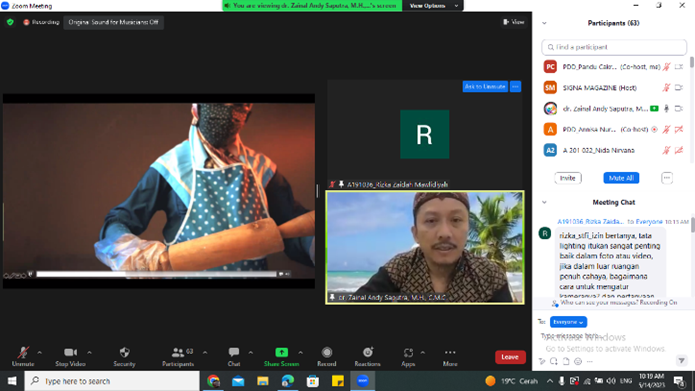Open three-dots menu on Rizka's video tile
This screenshot has height=391, width=695.
[x=515, y=86]
